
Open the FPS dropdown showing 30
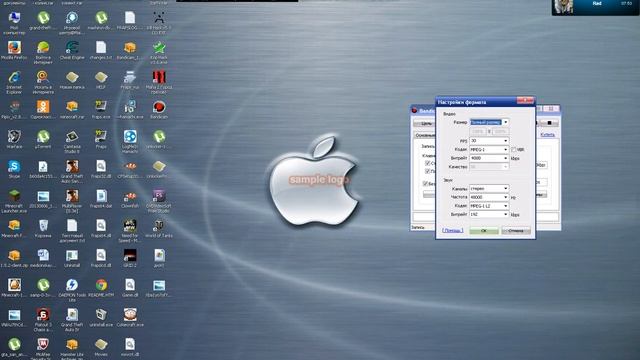pos(489,141)
